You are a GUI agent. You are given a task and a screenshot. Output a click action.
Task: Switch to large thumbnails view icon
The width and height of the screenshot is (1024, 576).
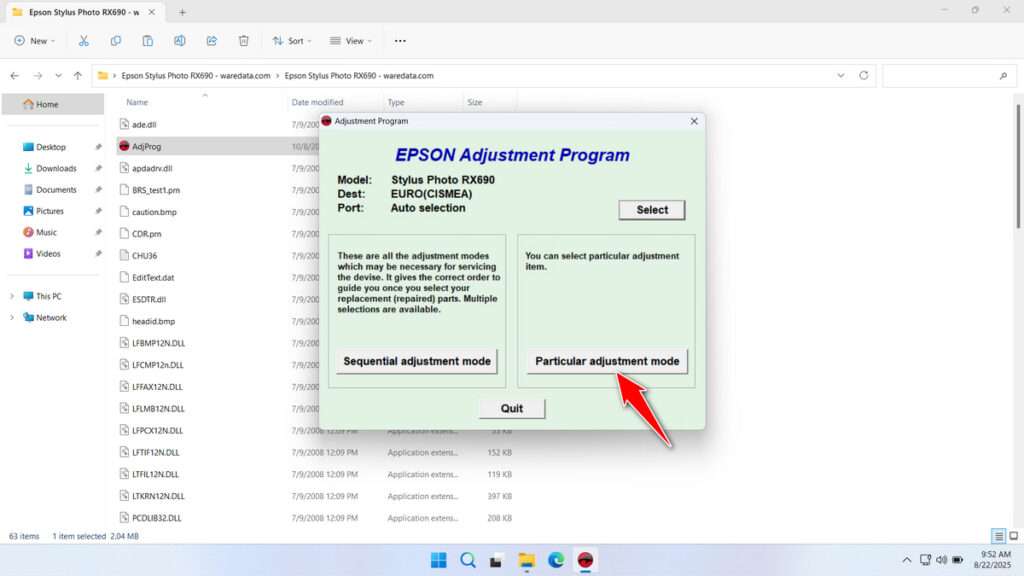(x=1014, y=536)
